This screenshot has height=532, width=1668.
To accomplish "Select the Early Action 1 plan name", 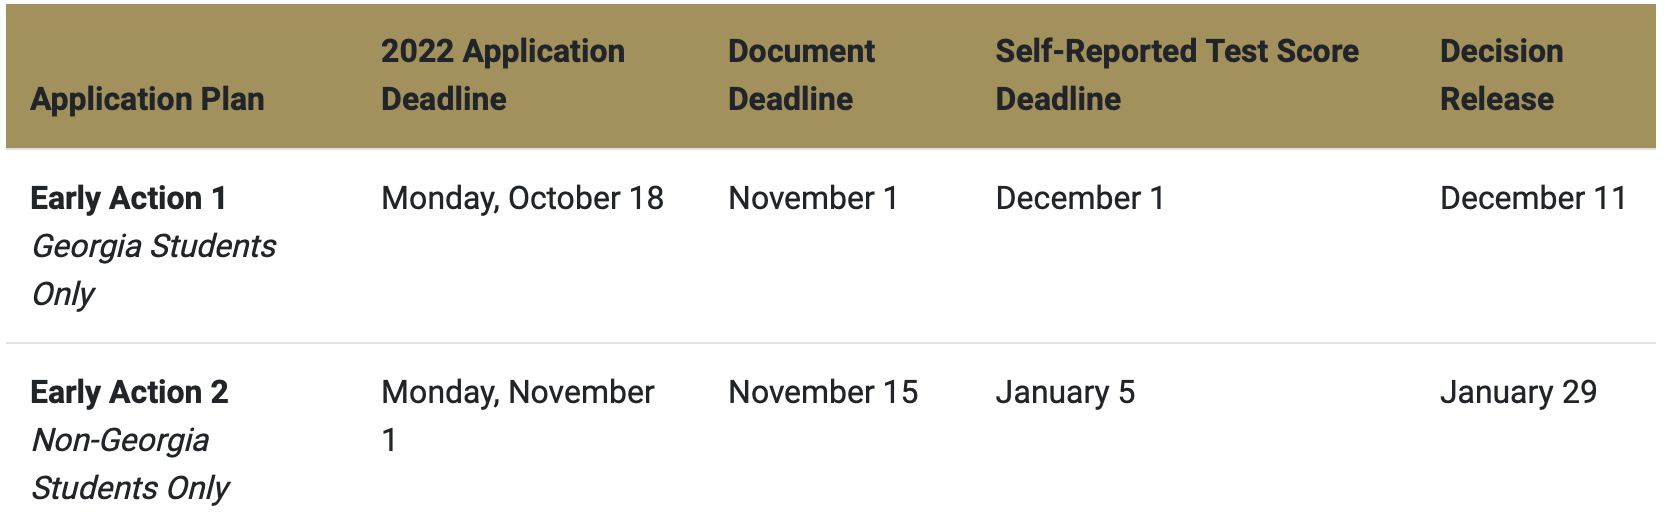I will click(x=129, y=198).
